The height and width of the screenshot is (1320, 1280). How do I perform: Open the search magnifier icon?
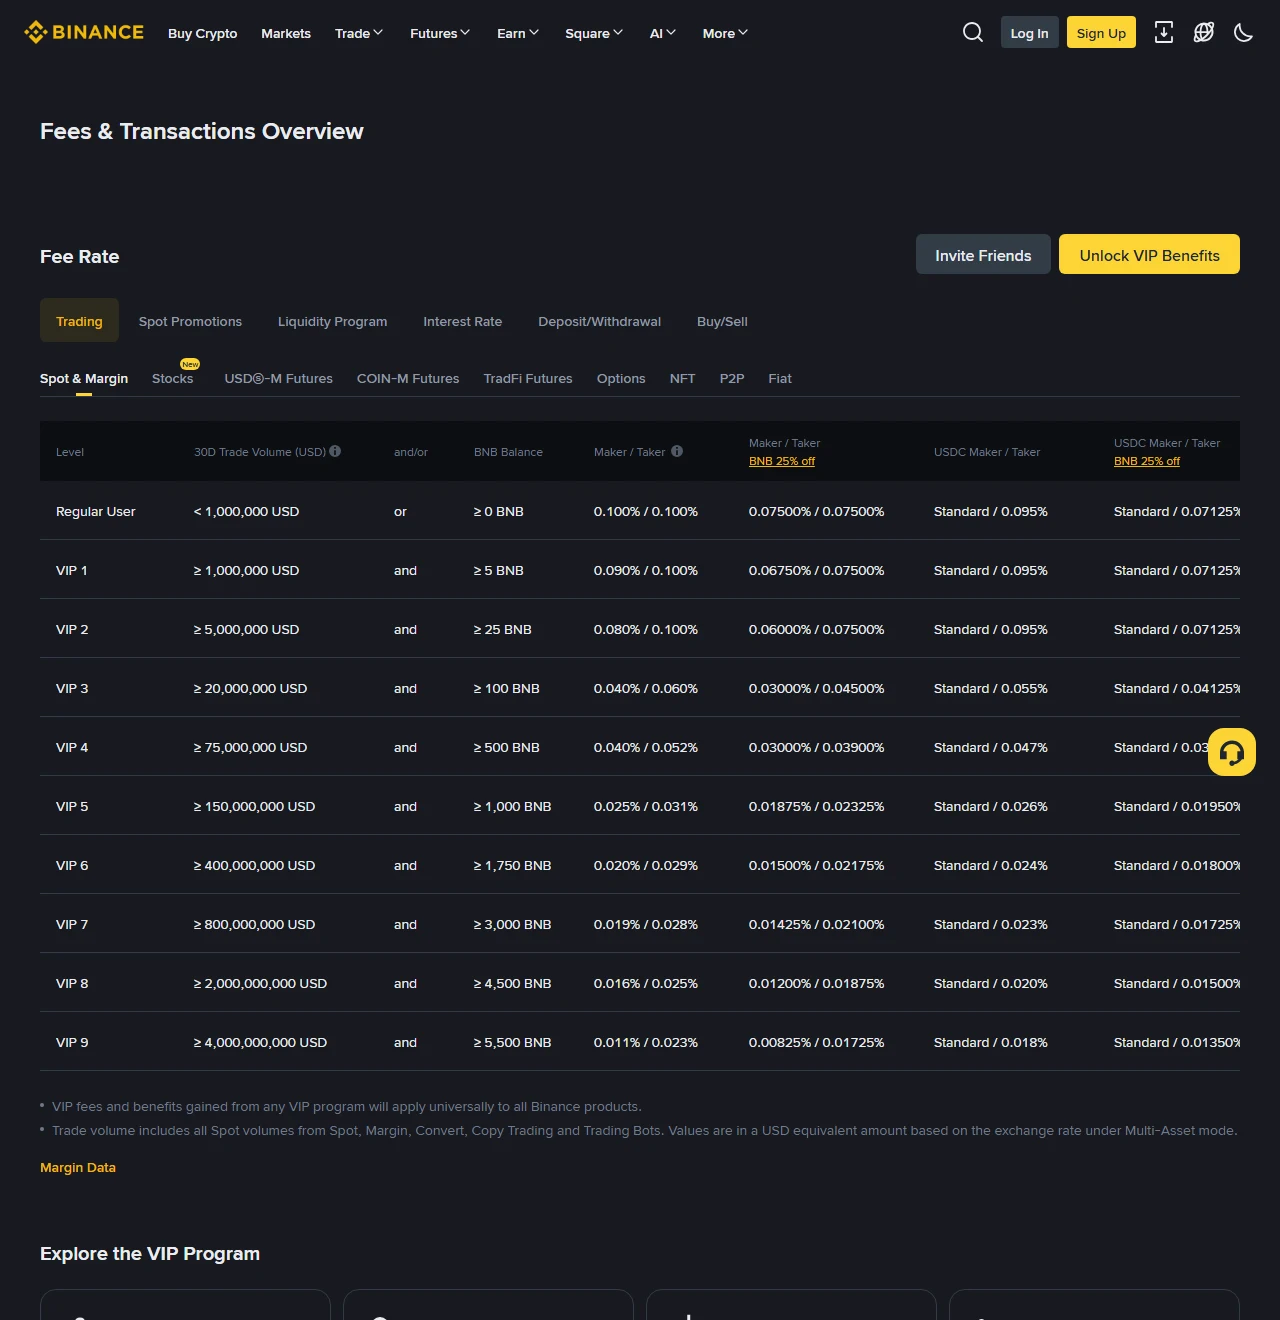(x=973, y=32)
